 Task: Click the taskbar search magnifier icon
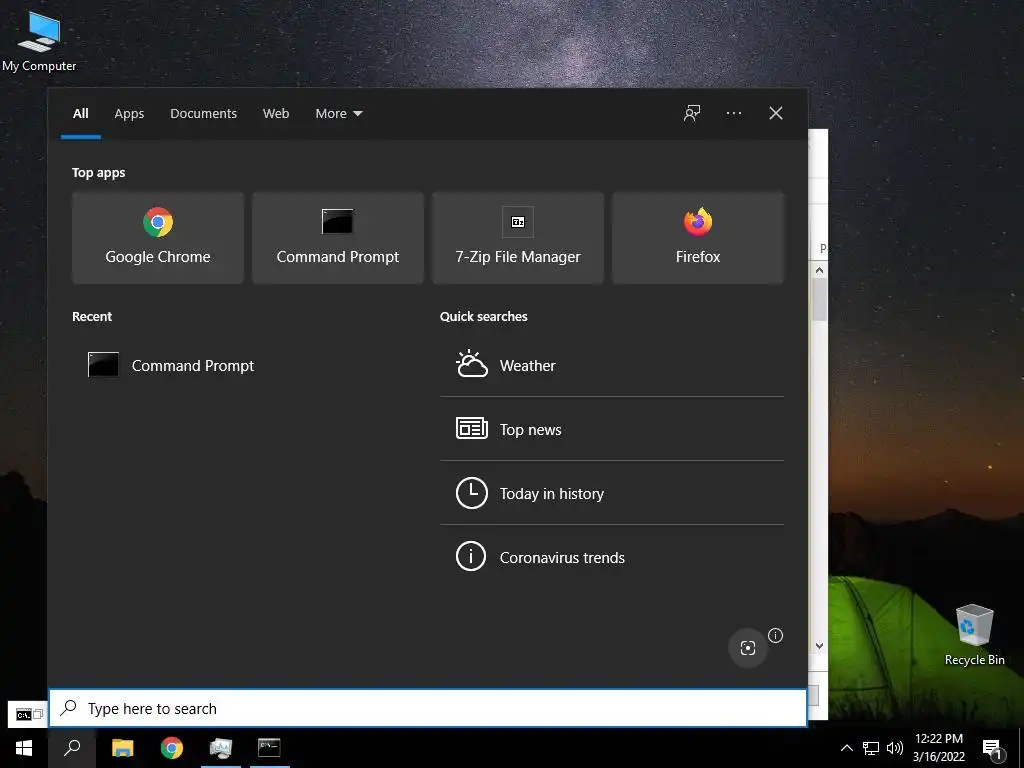(72, 748)
